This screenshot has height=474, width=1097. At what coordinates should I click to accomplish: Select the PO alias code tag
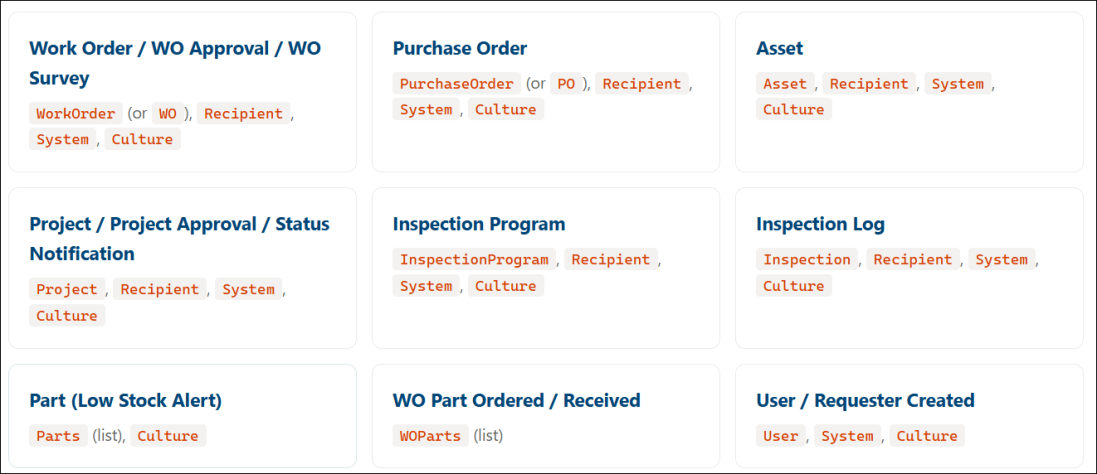565,84
